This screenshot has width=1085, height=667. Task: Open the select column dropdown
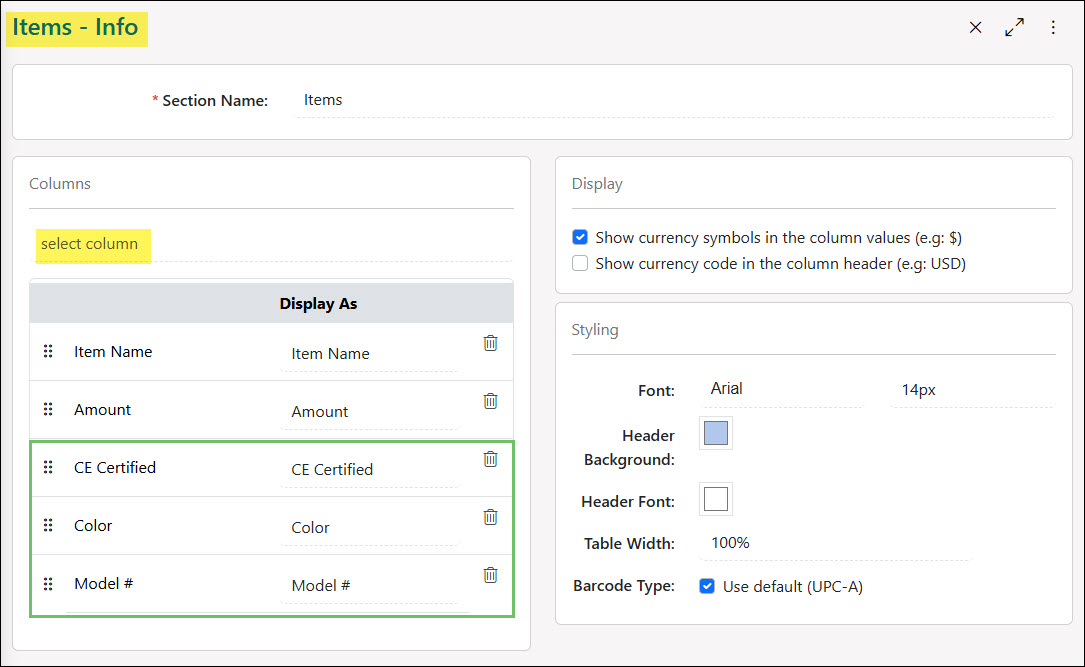274,245
